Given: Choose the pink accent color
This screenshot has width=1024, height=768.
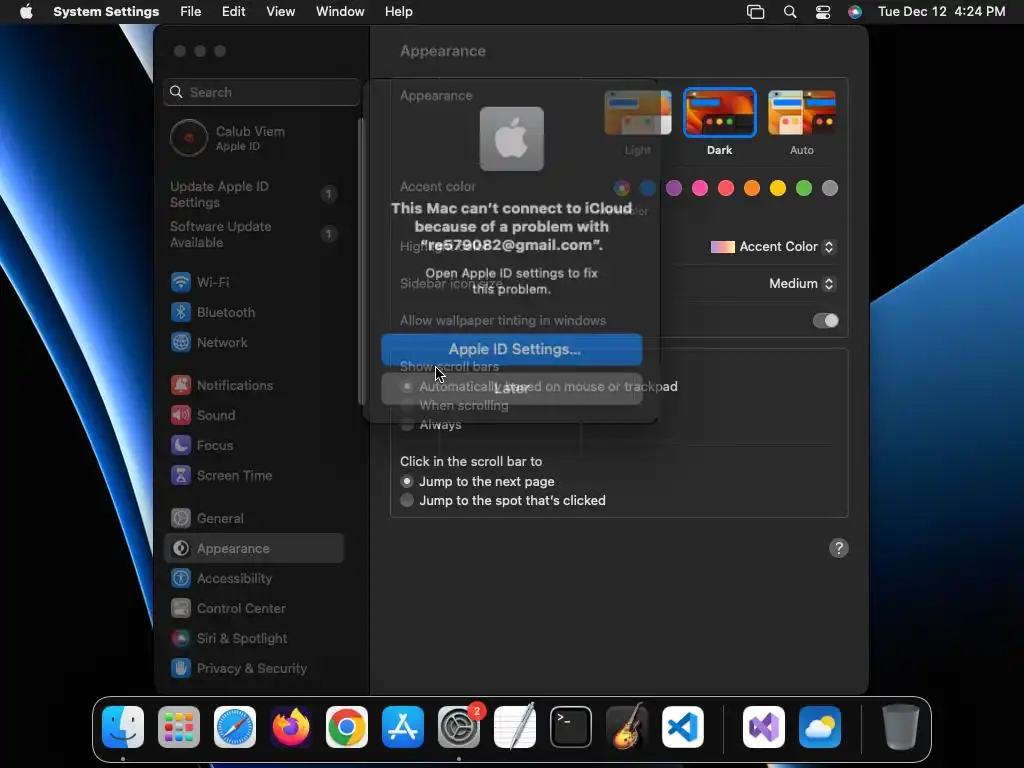Looking at the screenshot, I should [700, 189].
